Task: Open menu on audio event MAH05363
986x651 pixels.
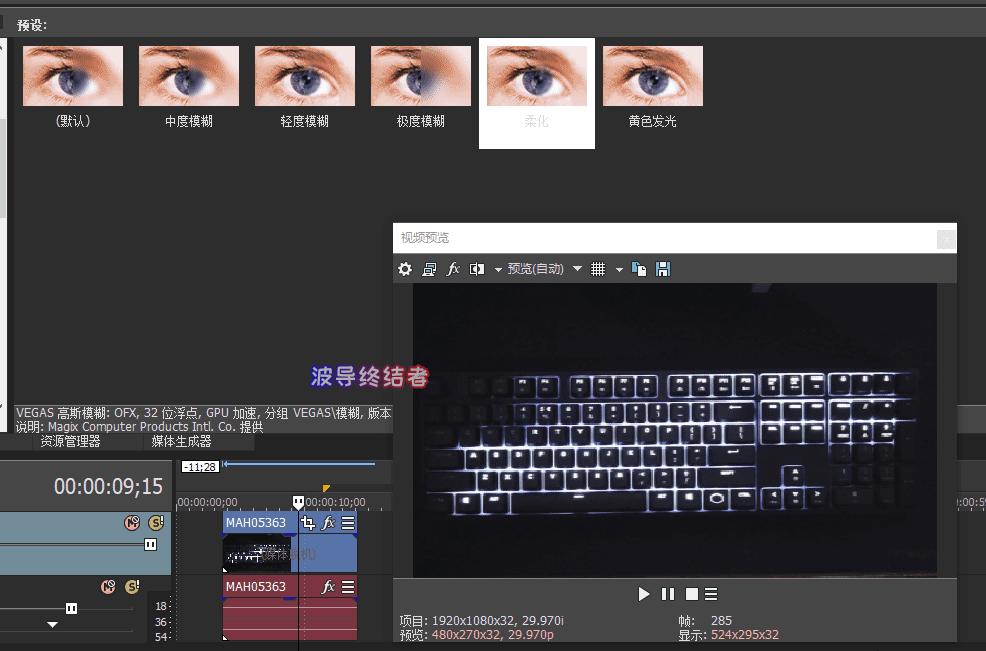Action: (x=348, y=587)
